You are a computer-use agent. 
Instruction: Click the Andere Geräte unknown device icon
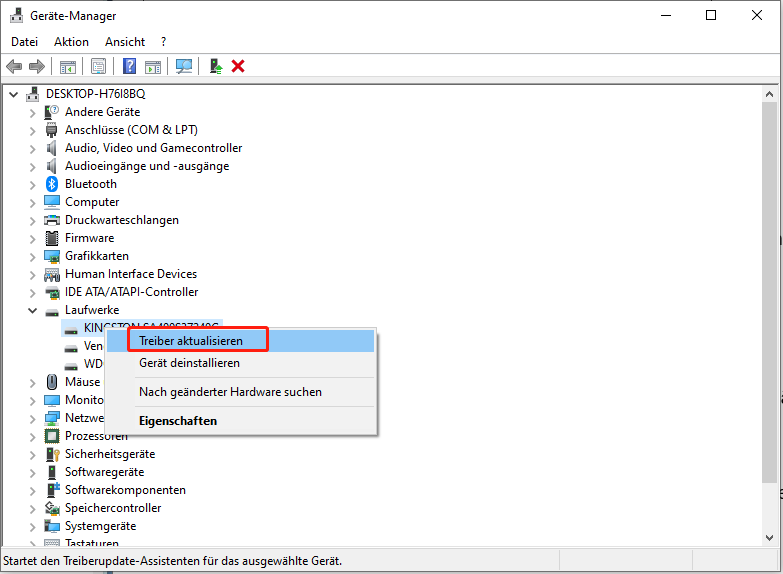[x=51, y=112]
